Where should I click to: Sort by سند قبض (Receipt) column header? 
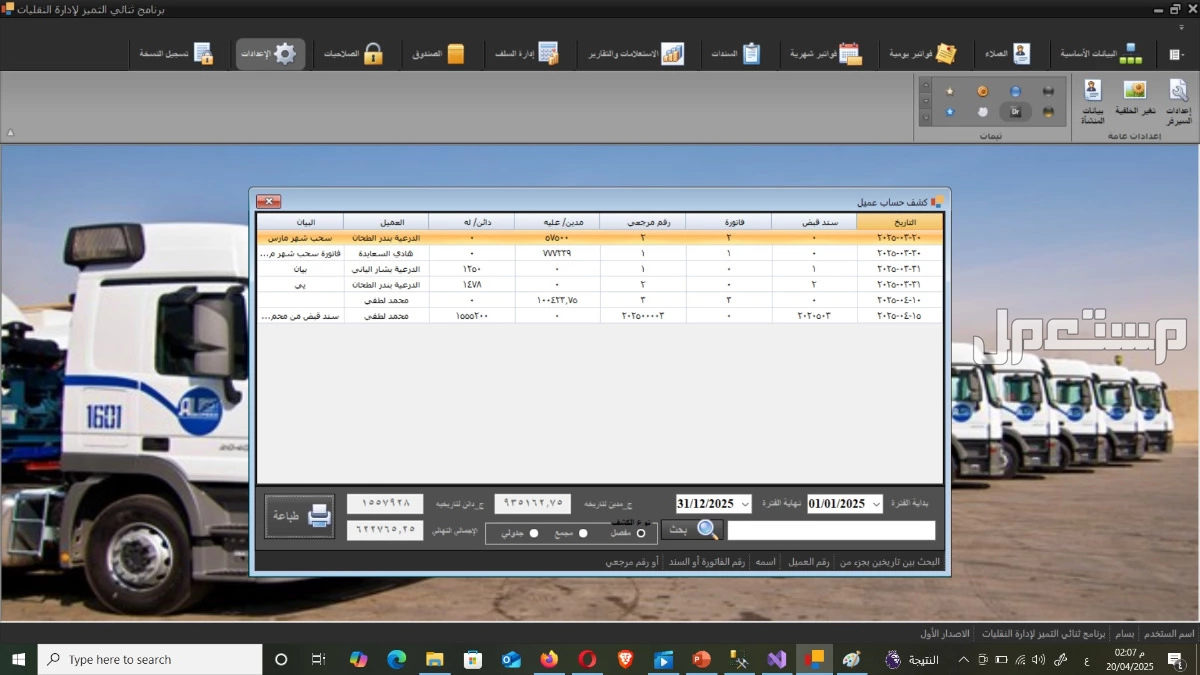coord(814,222)
